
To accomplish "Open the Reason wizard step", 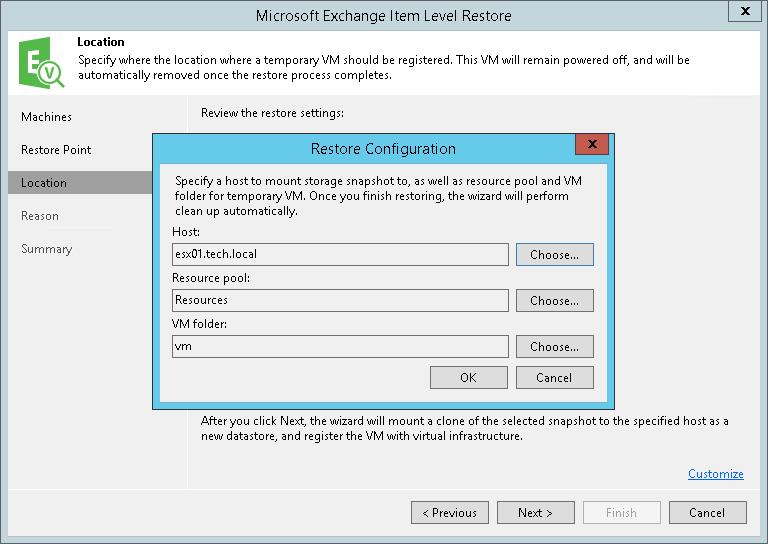I will pyautogui.click(x=40, y=216).
